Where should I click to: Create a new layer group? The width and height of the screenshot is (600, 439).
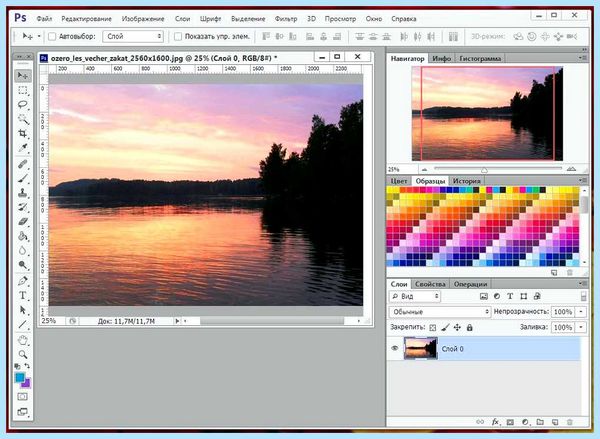click(540, 422)
